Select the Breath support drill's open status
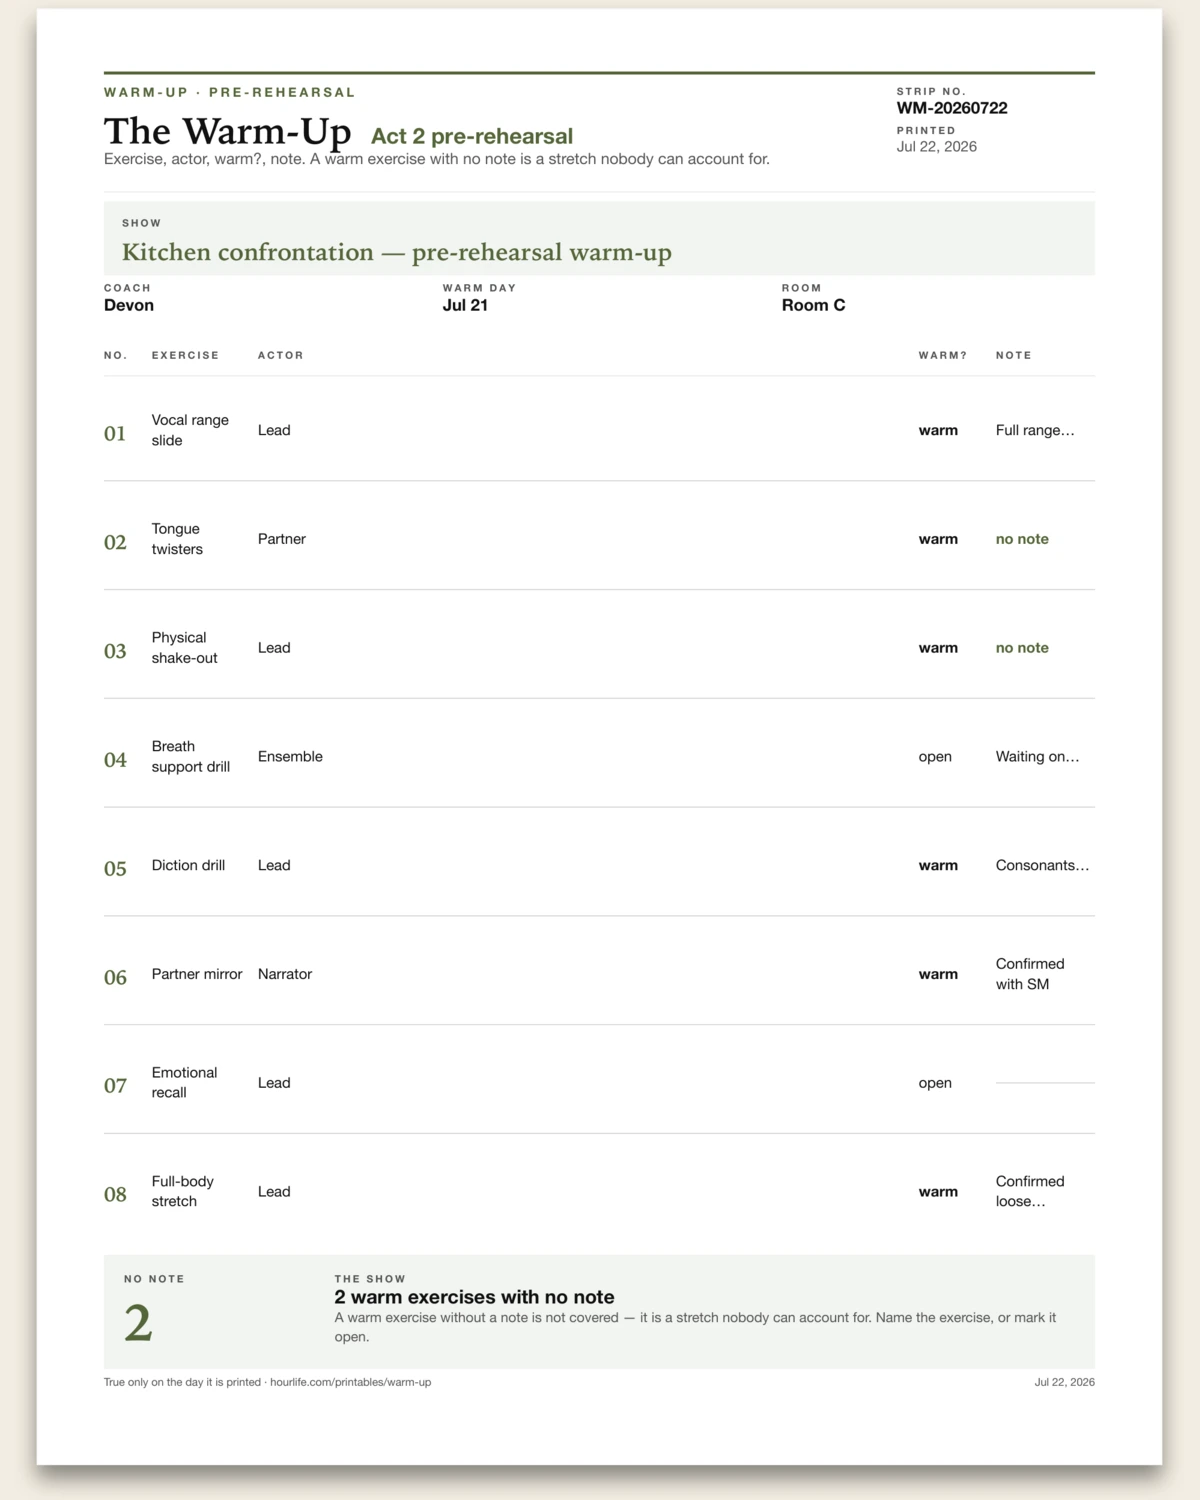 coord(935,757)
